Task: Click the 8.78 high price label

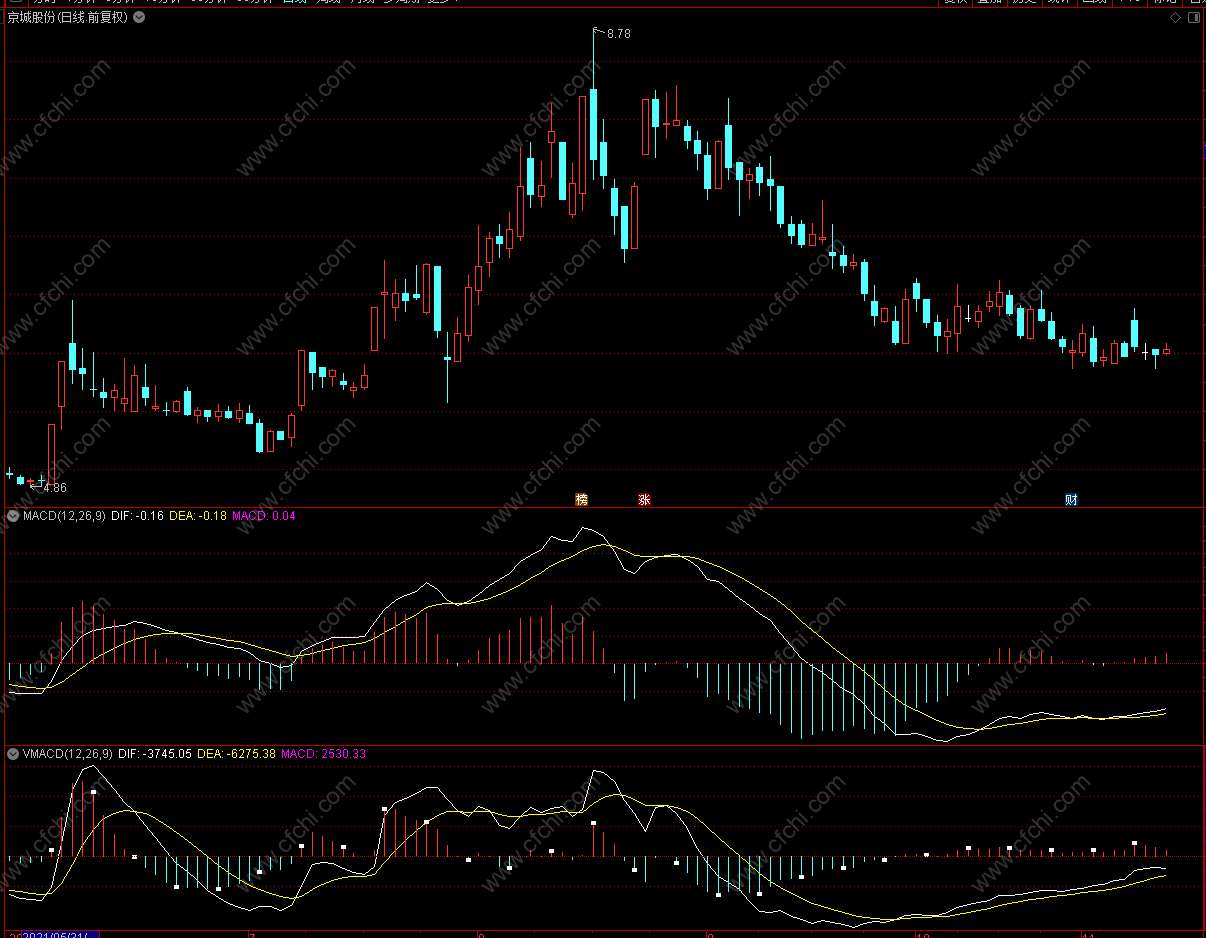Action: pyautogui.click(x=619, y=34)
